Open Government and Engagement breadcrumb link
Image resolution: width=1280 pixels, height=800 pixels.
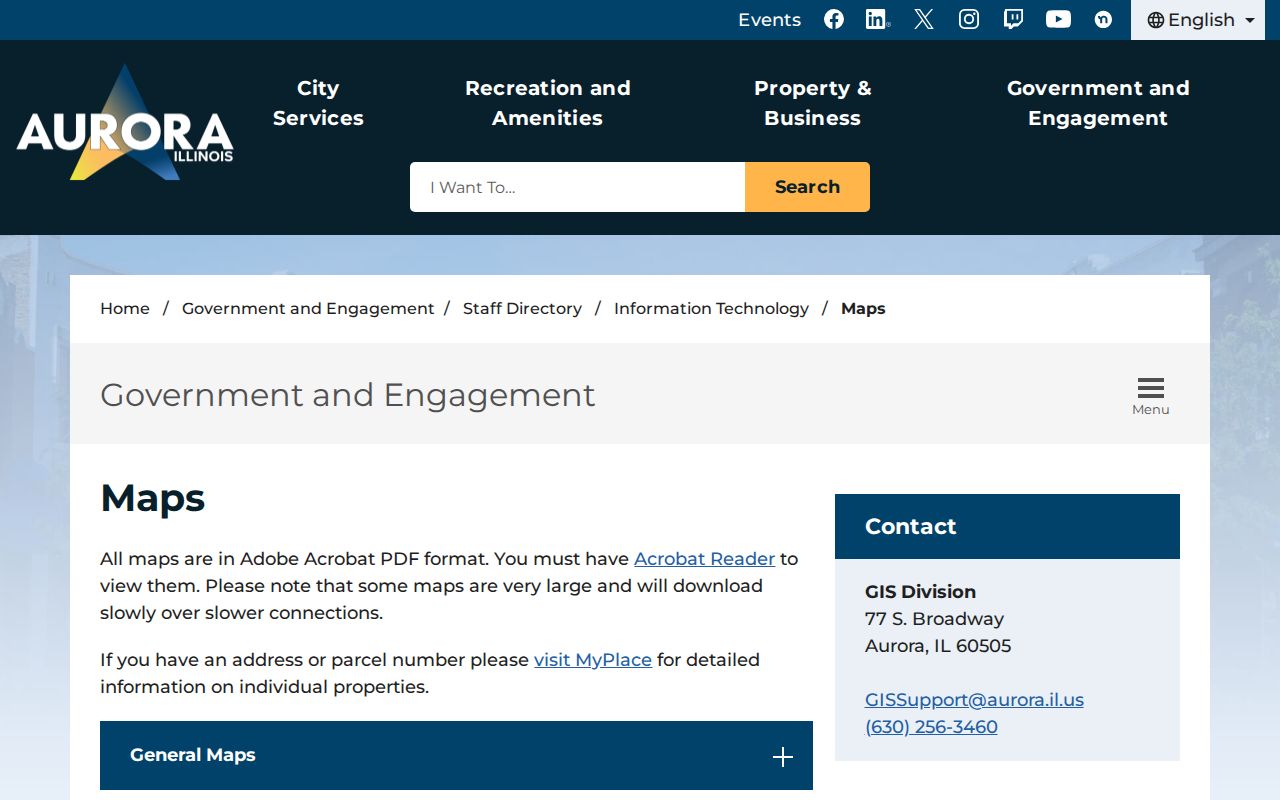coord(308,308)
